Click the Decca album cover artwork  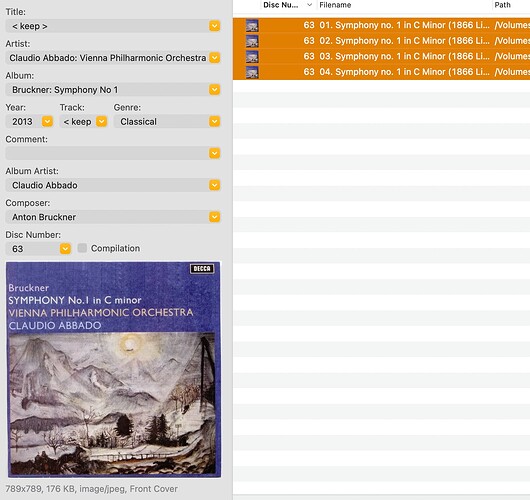point(113,369)
